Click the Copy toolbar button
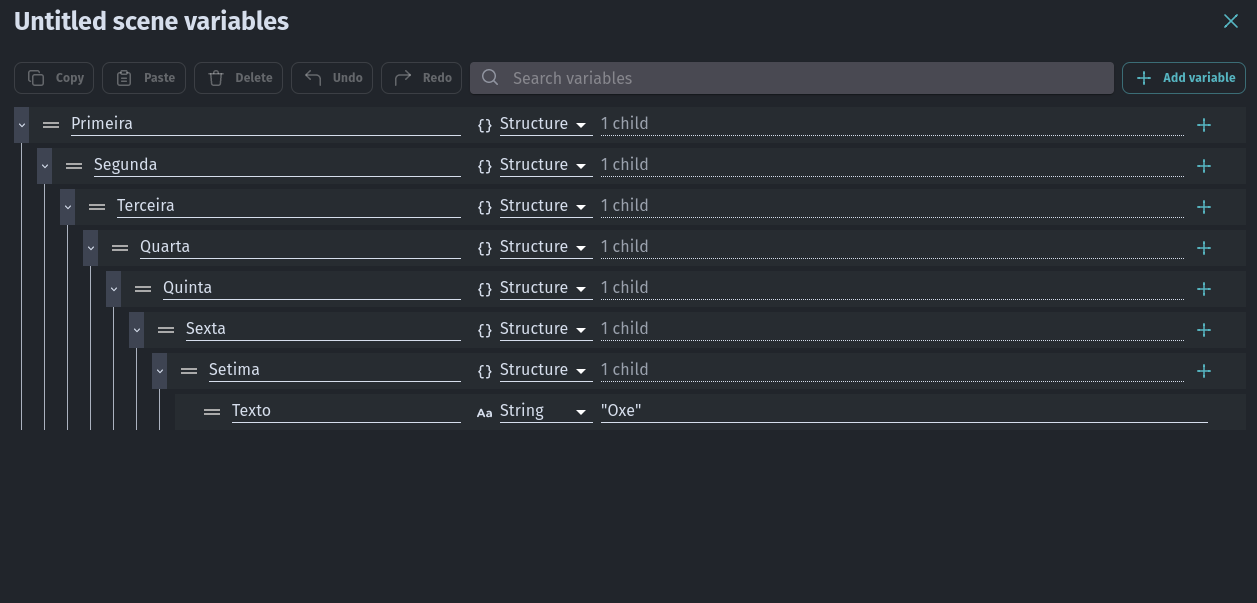Image resolution: width=1257 pixels, height=603 pixels. point(55,78)
